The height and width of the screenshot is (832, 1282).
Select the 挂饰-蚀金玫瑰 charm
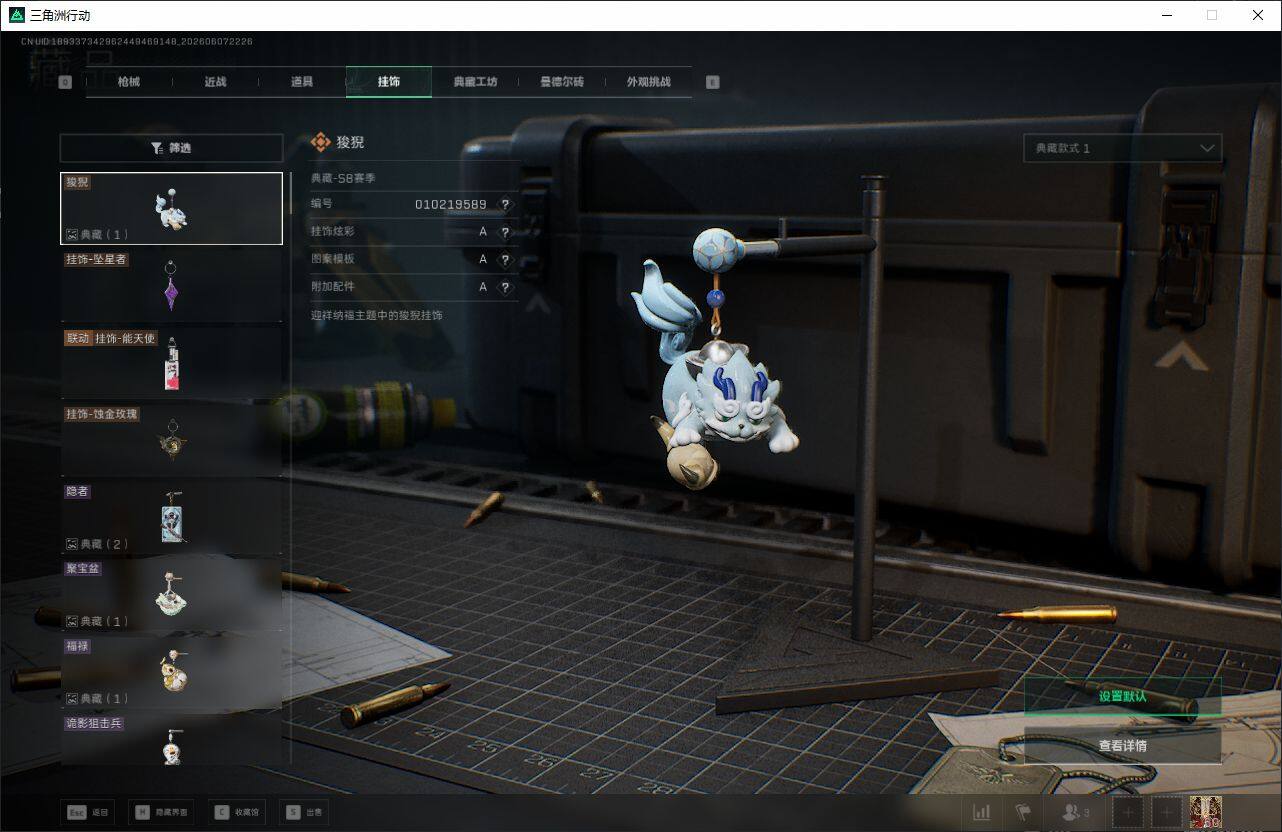[x=171, y=440]
